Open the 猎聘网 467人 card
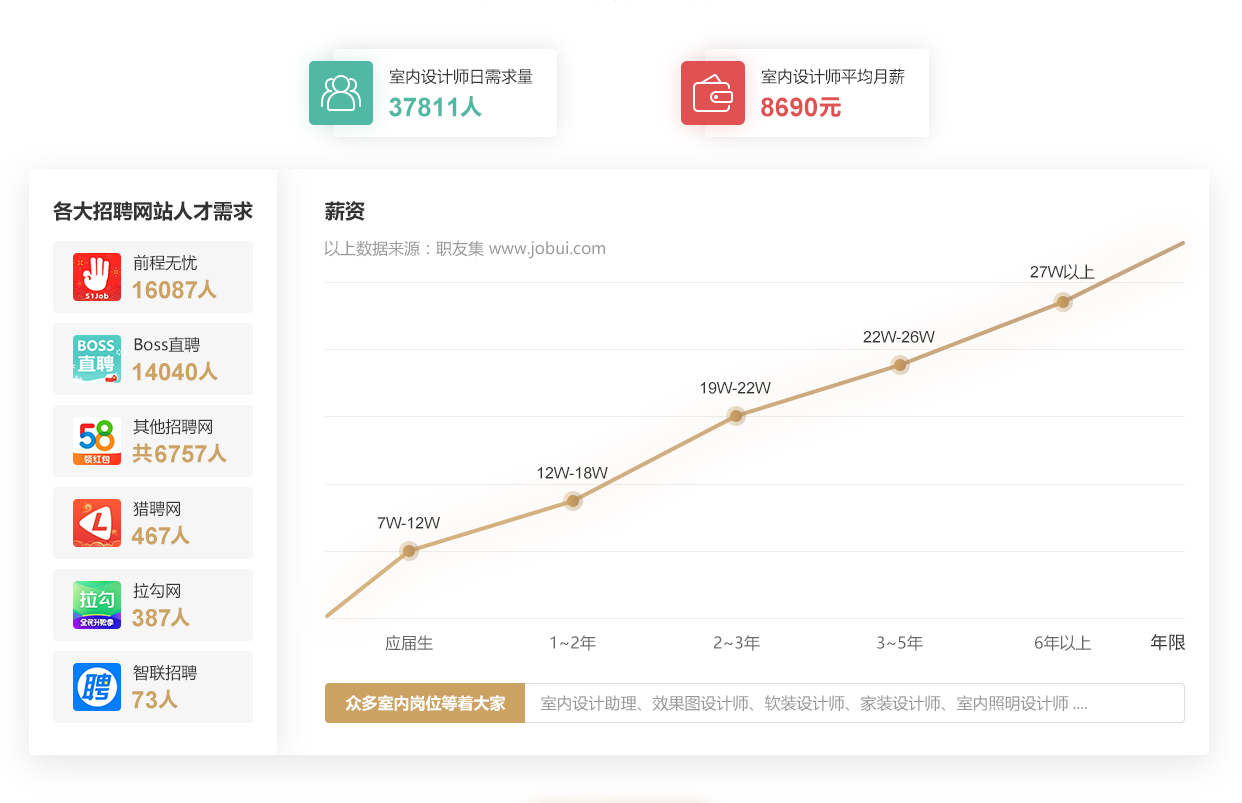1242x803 pixels. point(153,523)
